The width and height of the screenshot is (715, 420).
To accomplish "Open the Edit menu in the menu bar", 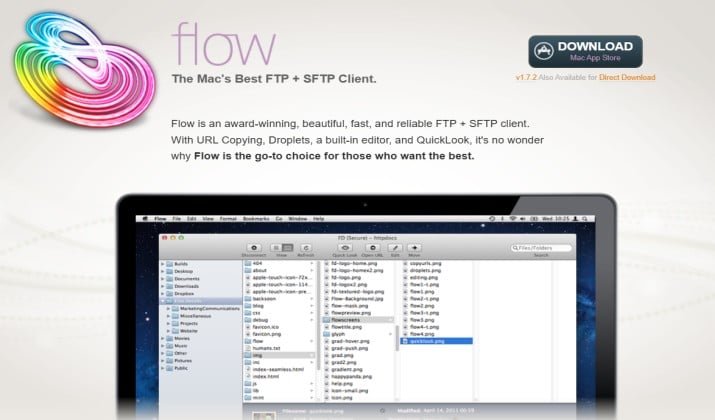I will point(192,219).
